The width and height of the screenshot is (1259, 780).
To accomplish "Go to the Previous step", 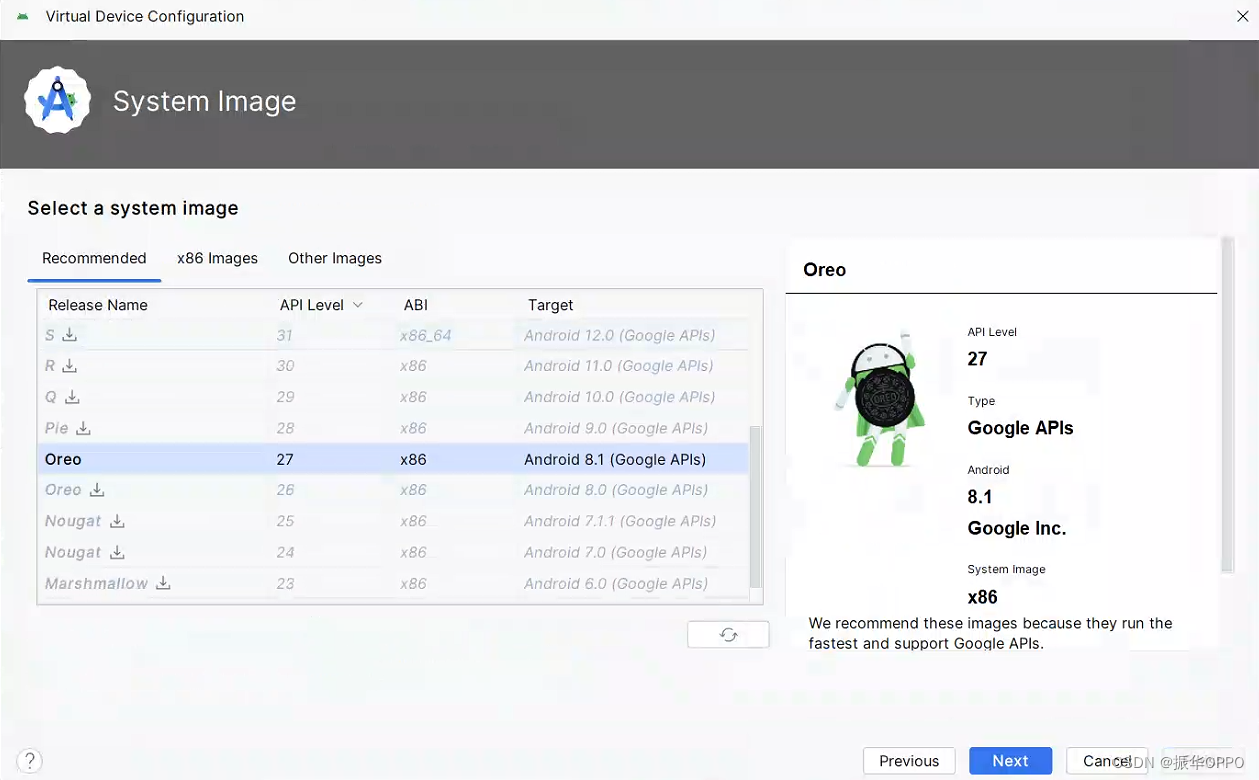I will point(909,761).
